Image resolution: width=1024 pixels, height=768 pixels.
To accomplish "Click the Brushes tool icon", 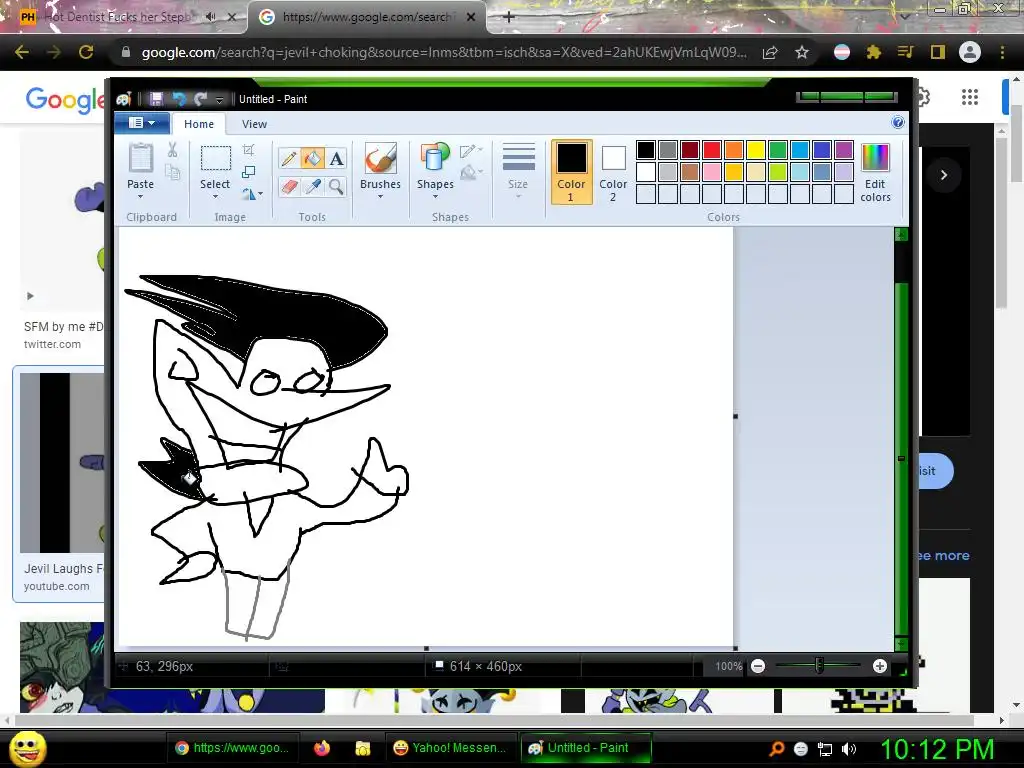I will 380,158.
